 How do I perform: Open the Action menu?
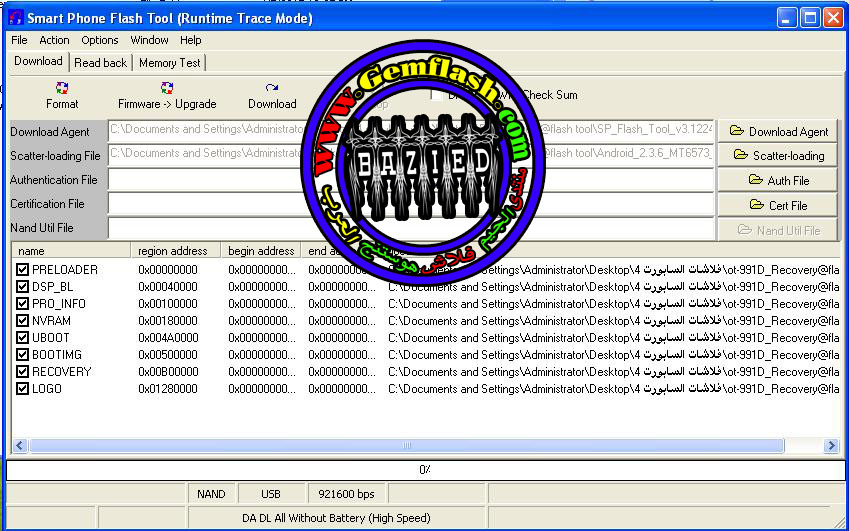[x=54, y=40]
